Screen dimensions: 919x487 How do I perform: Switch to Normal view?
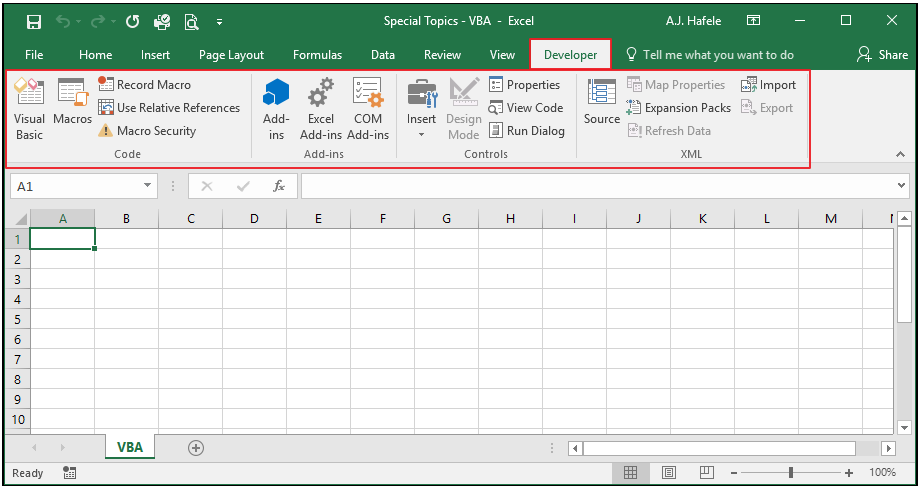pyautogui.click(x=631, y=472)
